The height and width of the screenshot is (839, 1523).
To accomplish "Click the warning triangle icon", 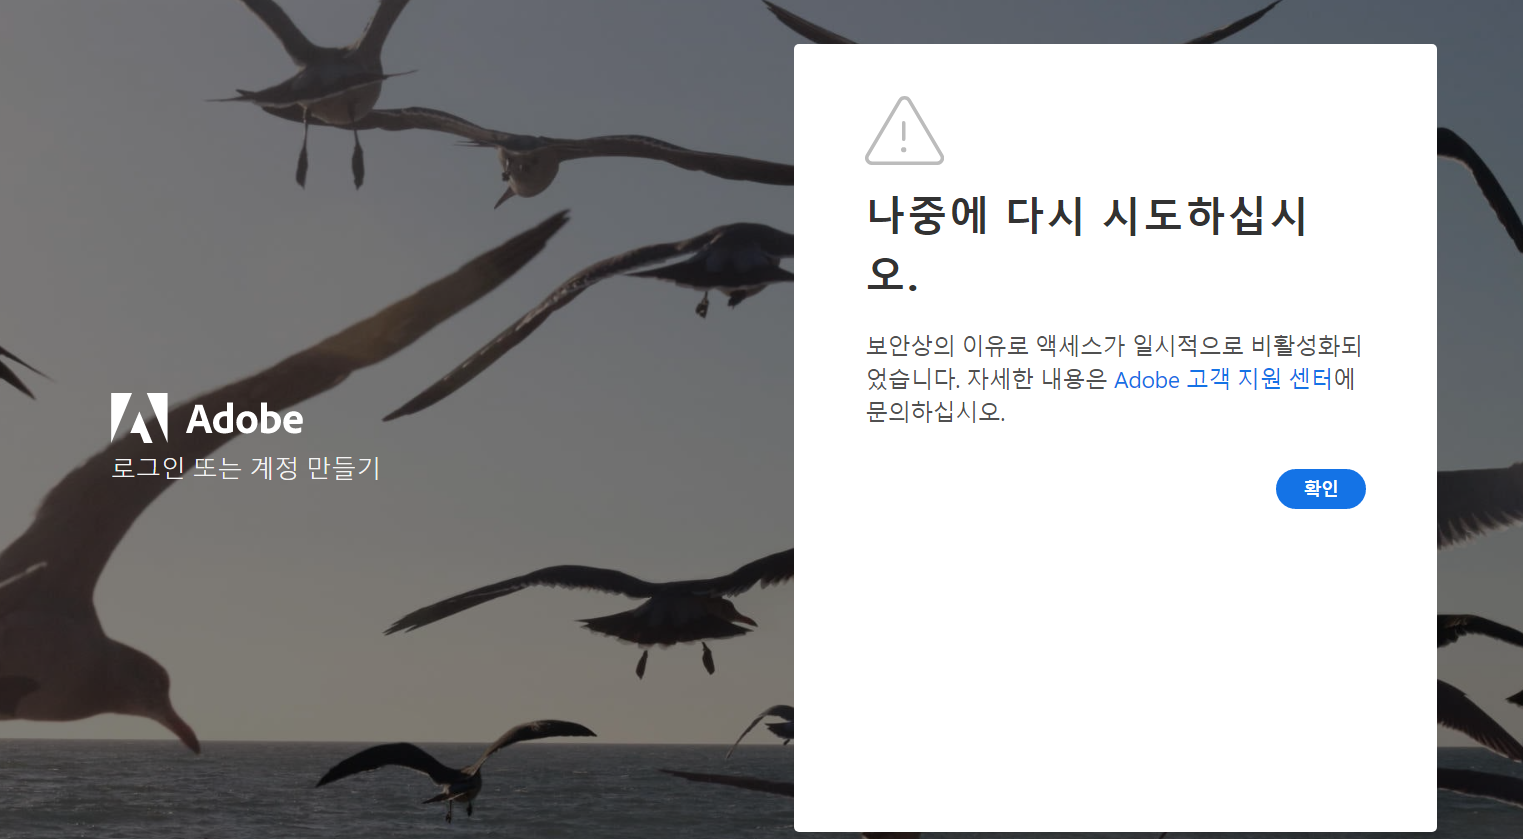I will pos(904,131).
